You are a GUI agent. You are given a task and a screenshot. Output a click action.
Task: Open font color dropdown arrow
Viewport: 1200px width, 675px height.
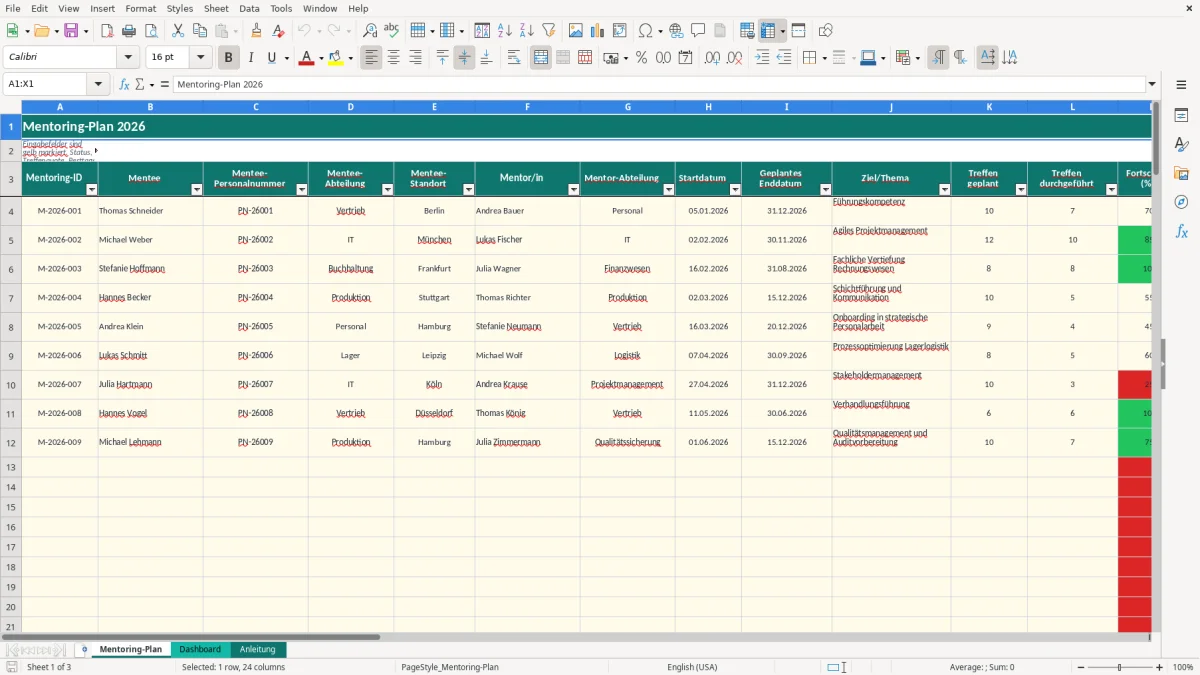321,58
